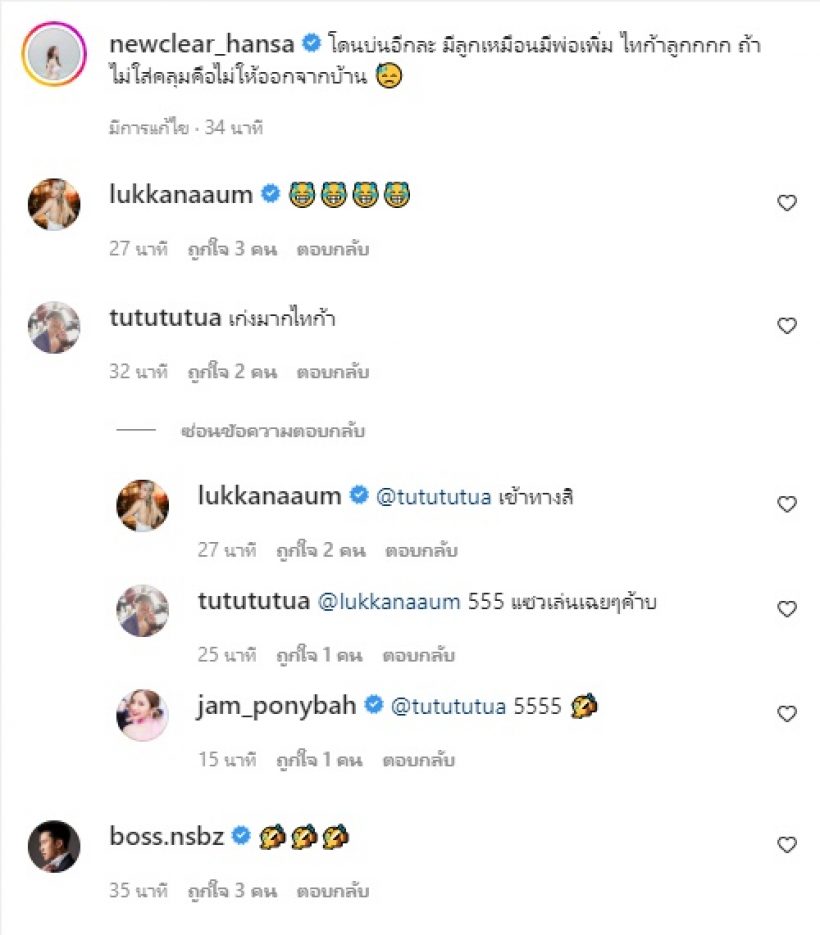The height and width of the screenshot is (935, 820).
Task: Like tutututua's top-level comment
Action: [787, 326]
